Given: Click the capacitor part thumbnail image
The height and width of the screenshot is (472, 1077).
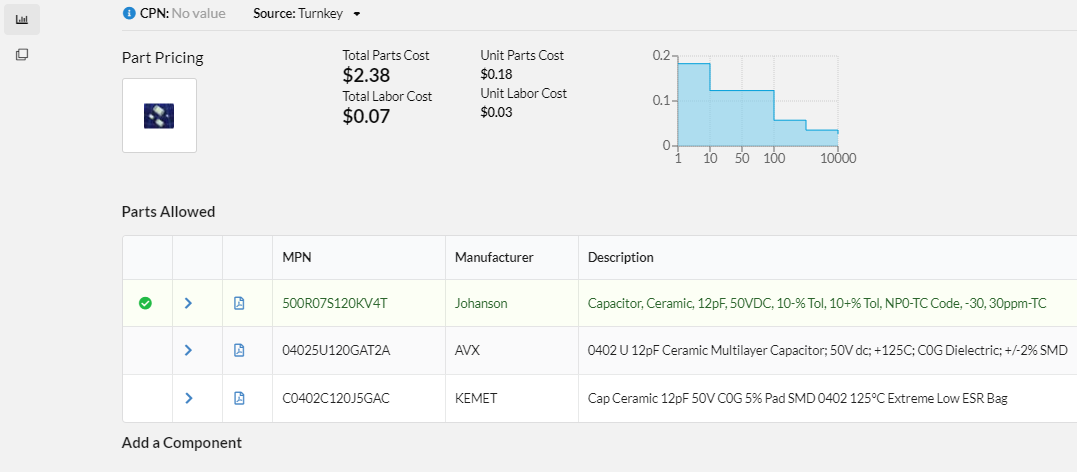Looking at the screenshot, I should coord(159,116).
